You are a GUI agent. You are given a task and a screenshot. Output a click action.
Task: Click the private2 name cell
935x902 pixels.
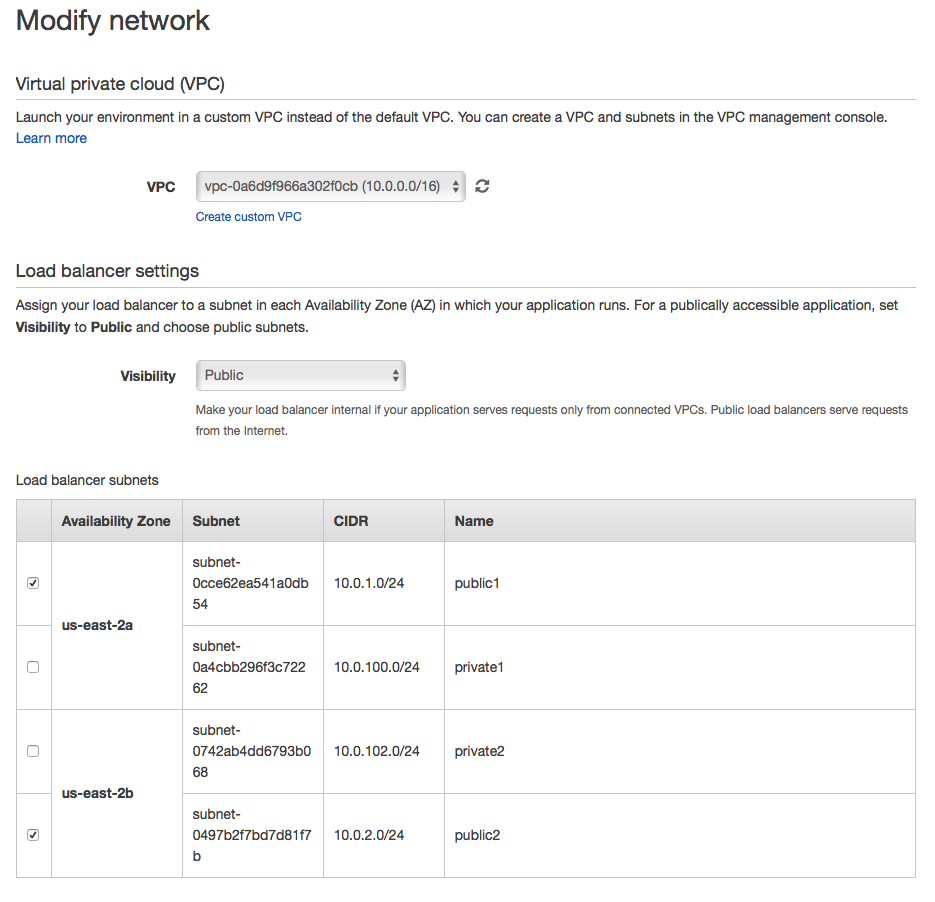coord(479,751)
